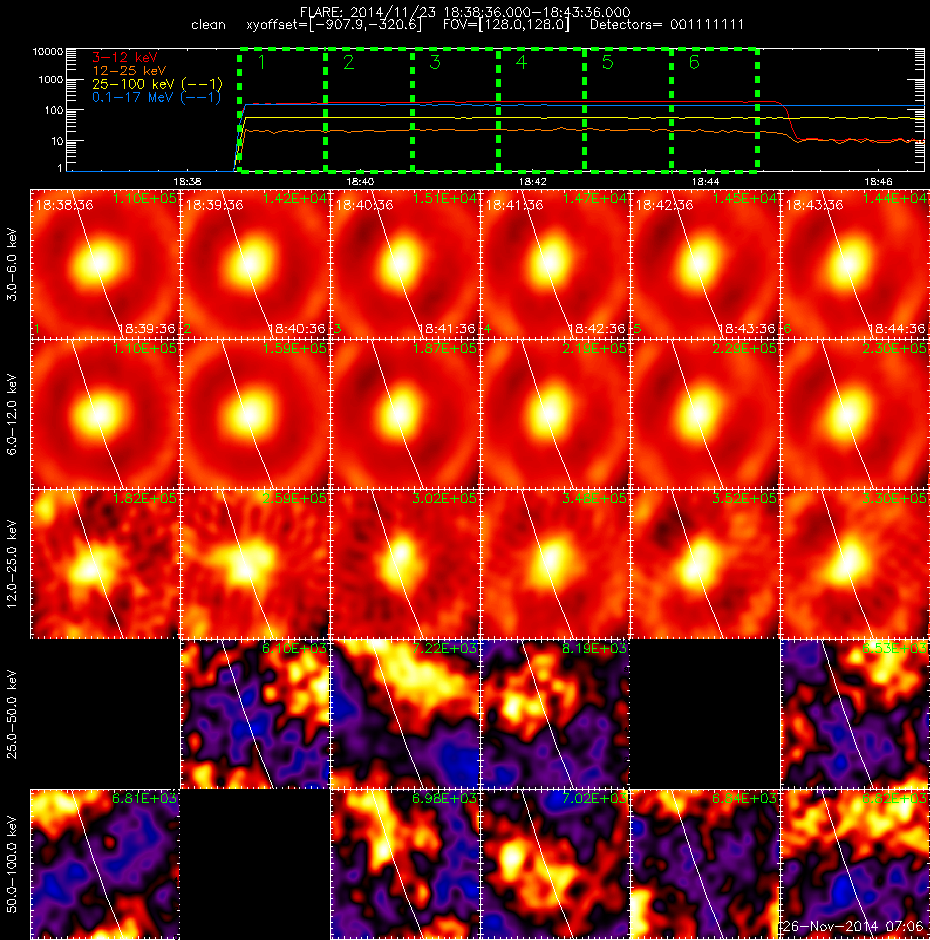Click interval marker 5 in the light curve
The width and height of the screenshot is (930, 940).
pyautogui.click(x=607, y=62)
